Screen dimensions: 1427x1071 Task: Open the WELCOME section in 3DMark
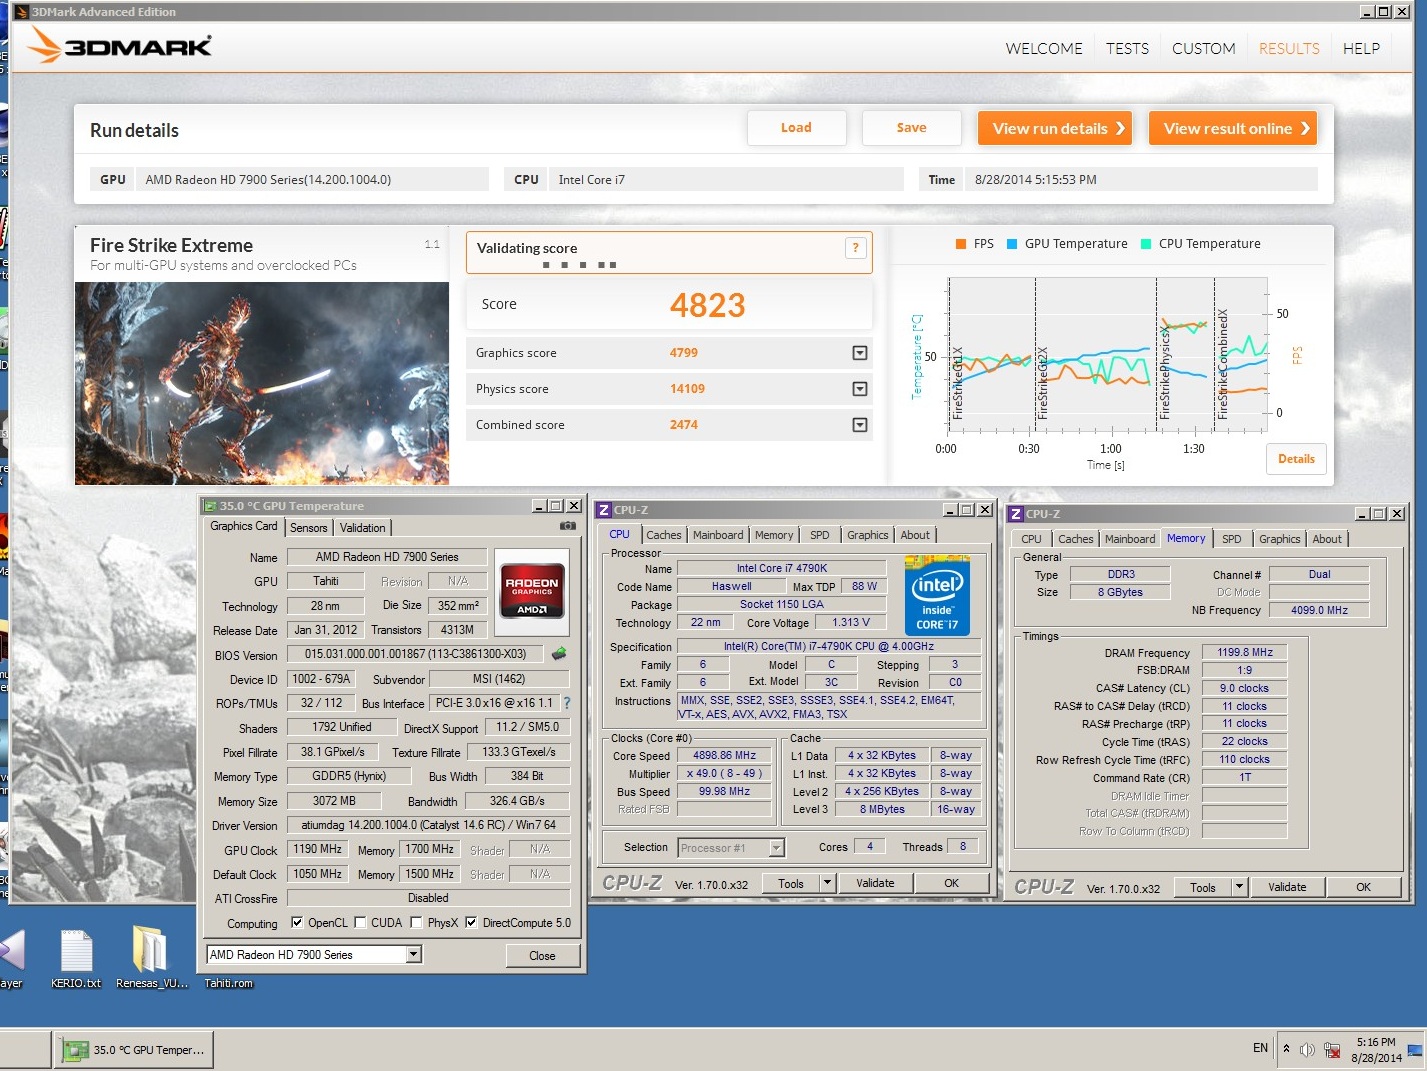click(x=1044, y=48)
